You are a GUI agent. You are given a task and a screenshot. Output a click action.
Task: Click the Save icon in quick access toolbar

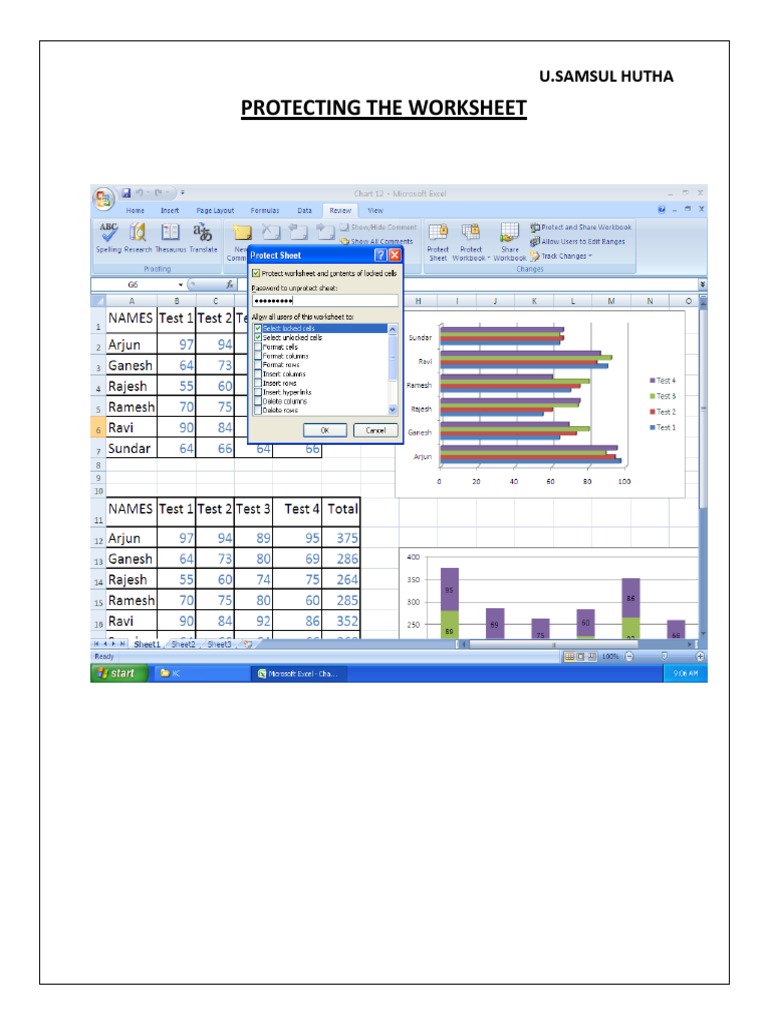126,193
